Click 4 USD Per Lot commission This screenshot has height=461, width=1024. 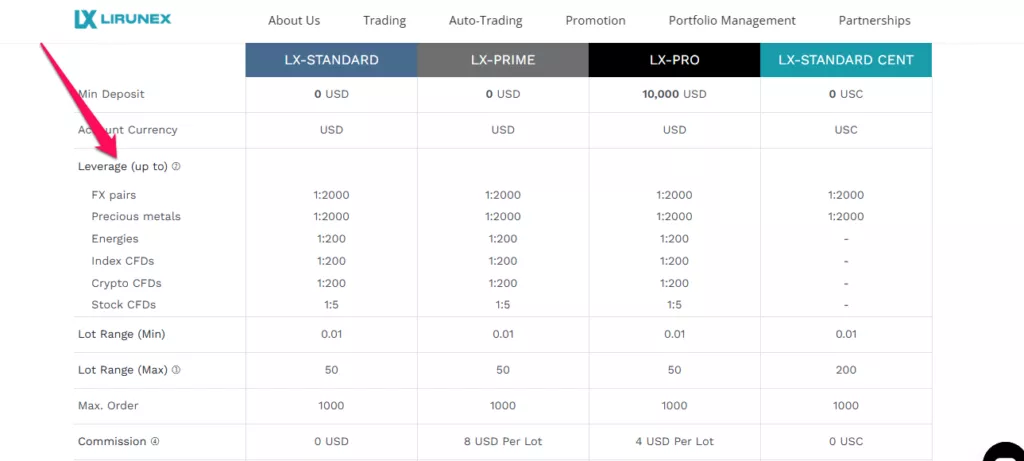pos(675,441)
